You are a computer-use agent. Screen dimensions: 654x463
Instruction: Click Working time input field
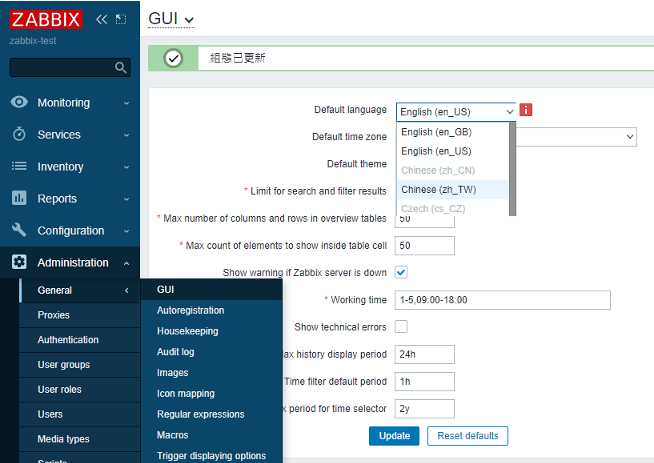[x=503, y=300]
